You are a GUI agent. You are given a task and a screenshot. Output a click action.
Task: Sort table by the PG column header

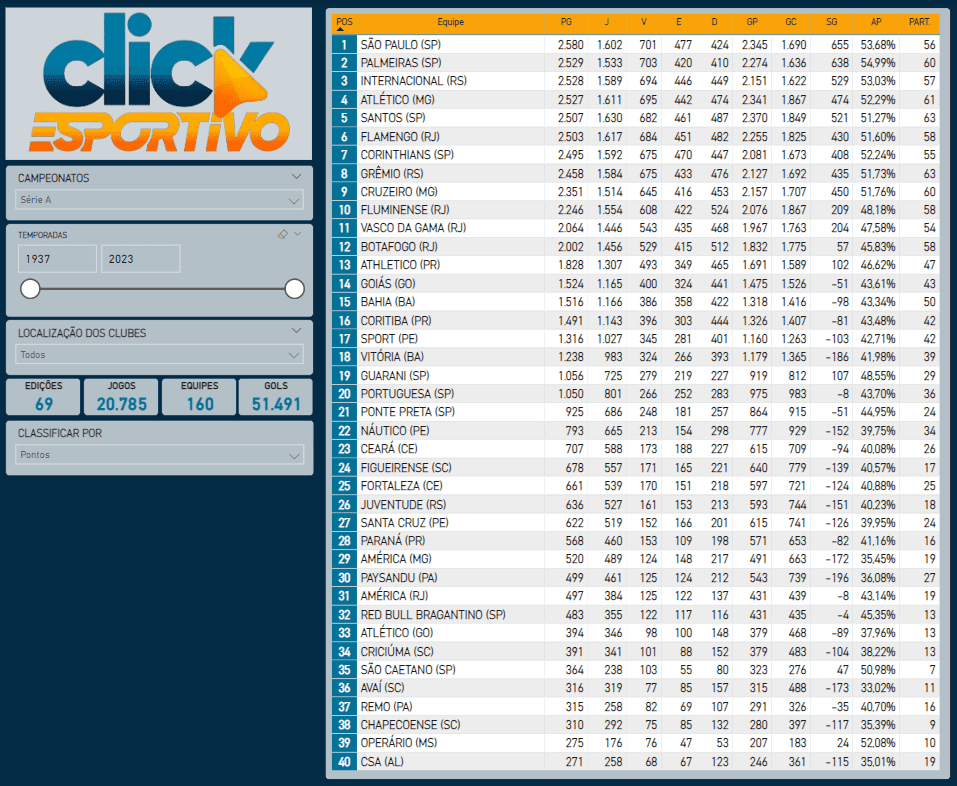(x=566, y=21)
